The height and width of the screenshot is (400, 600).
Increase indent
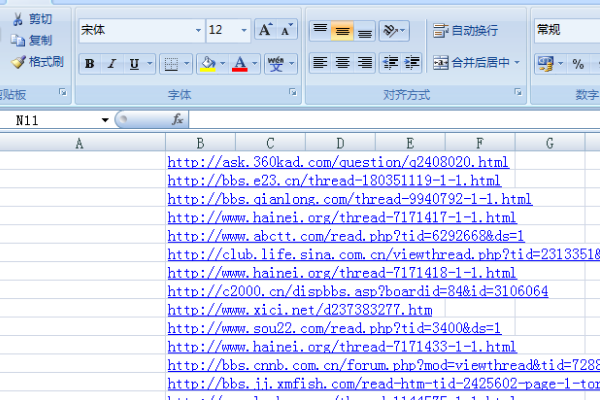click(411, 63)
